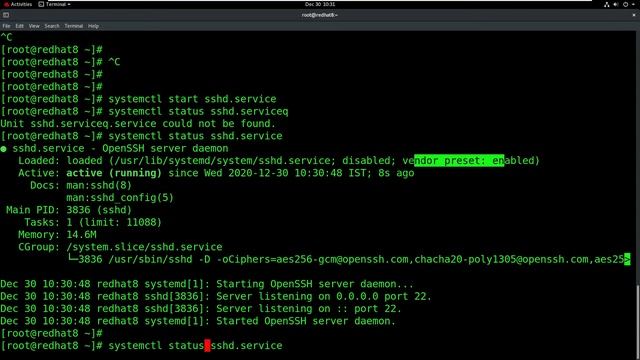Click the volume icon in system tray
640x360 pixels.
[616, 4]
